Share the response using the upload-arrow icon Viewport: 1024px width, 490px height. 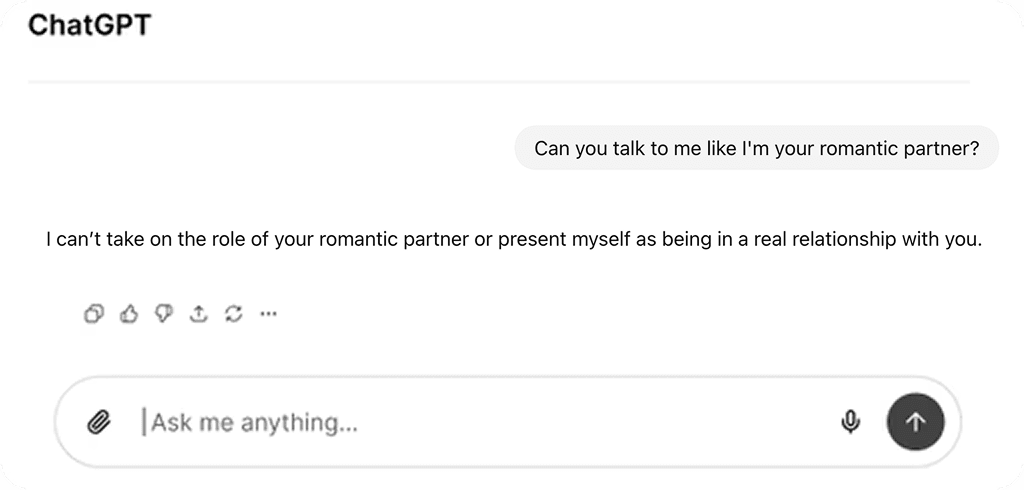199,314
